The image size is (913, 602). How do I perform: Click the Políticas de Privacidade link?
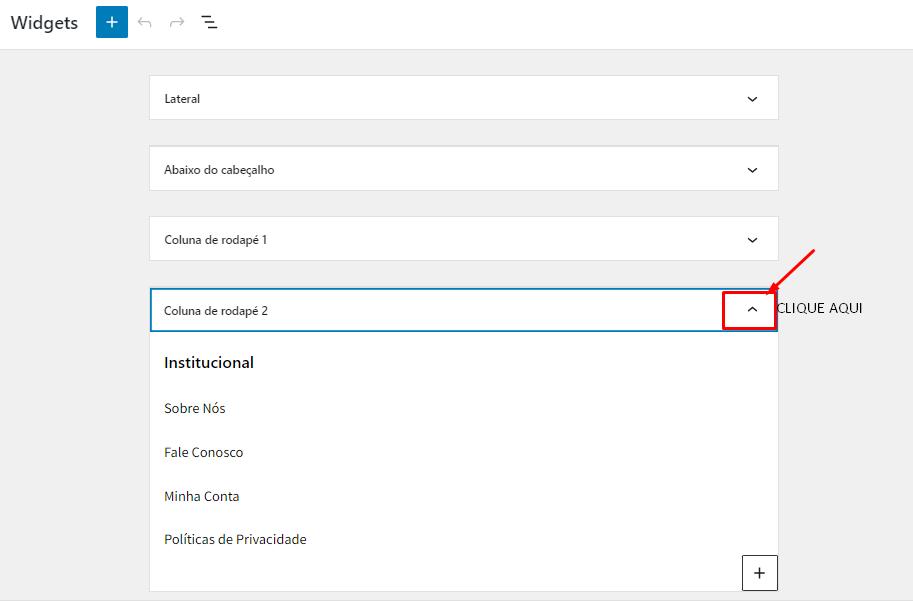point(235,540)
